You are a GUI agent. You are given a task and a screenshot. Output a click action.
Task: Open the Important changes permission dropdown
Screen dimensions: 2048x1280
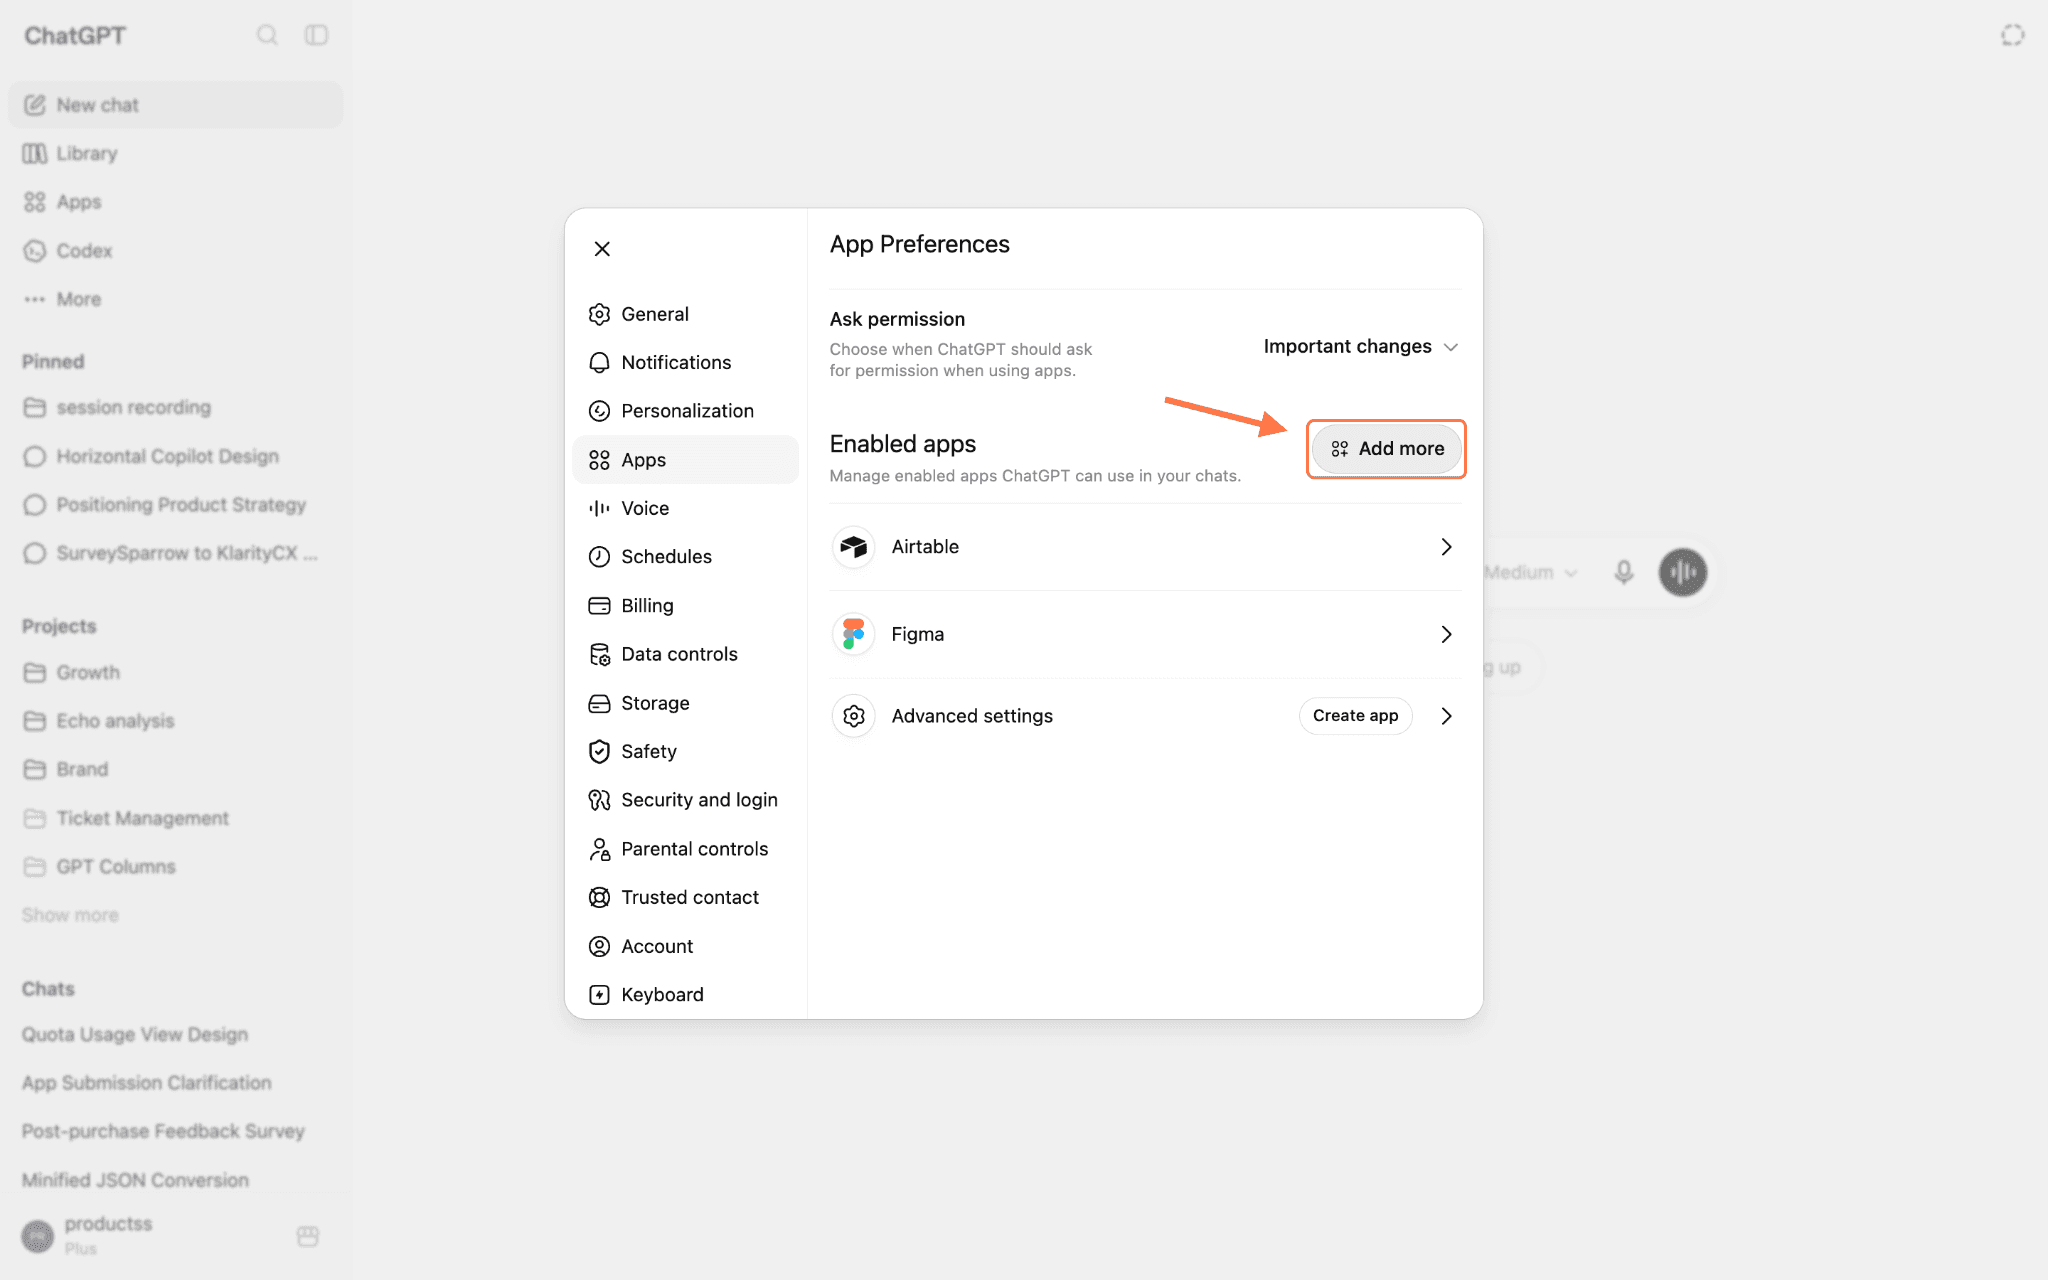click(x=1361, y=346)
